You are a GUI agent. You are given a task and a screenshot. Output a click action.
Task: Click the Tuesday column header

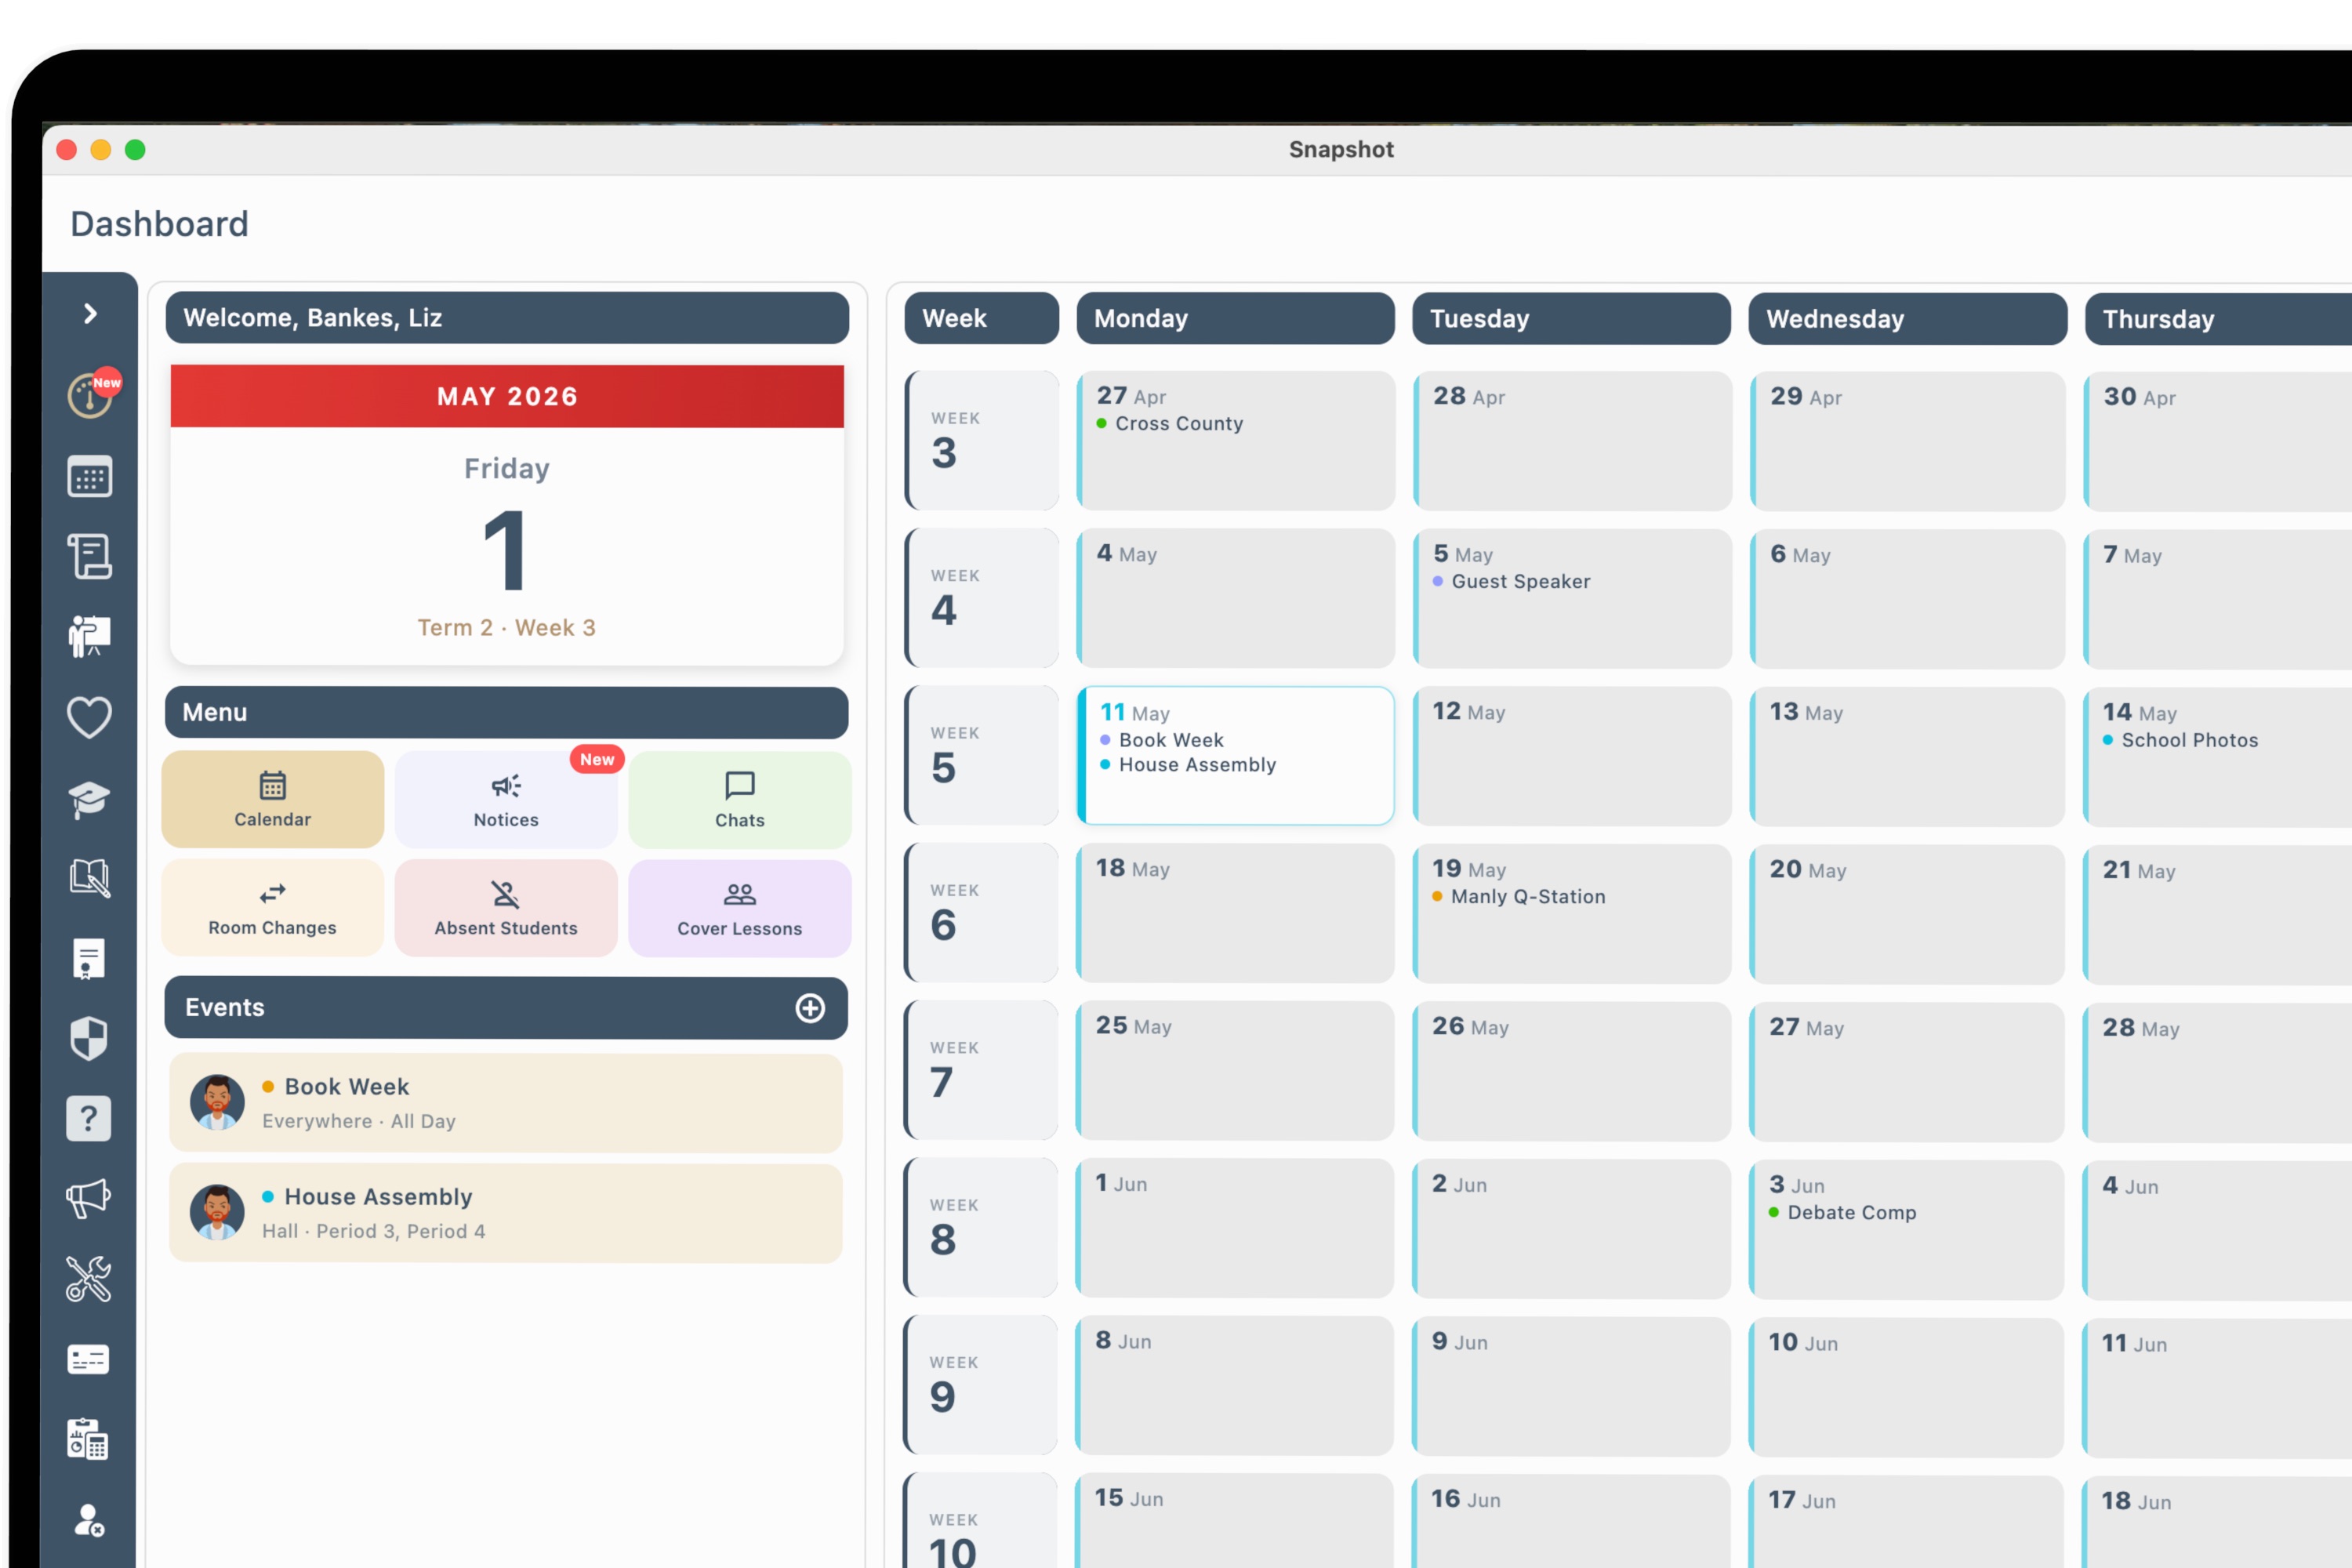1571,319
